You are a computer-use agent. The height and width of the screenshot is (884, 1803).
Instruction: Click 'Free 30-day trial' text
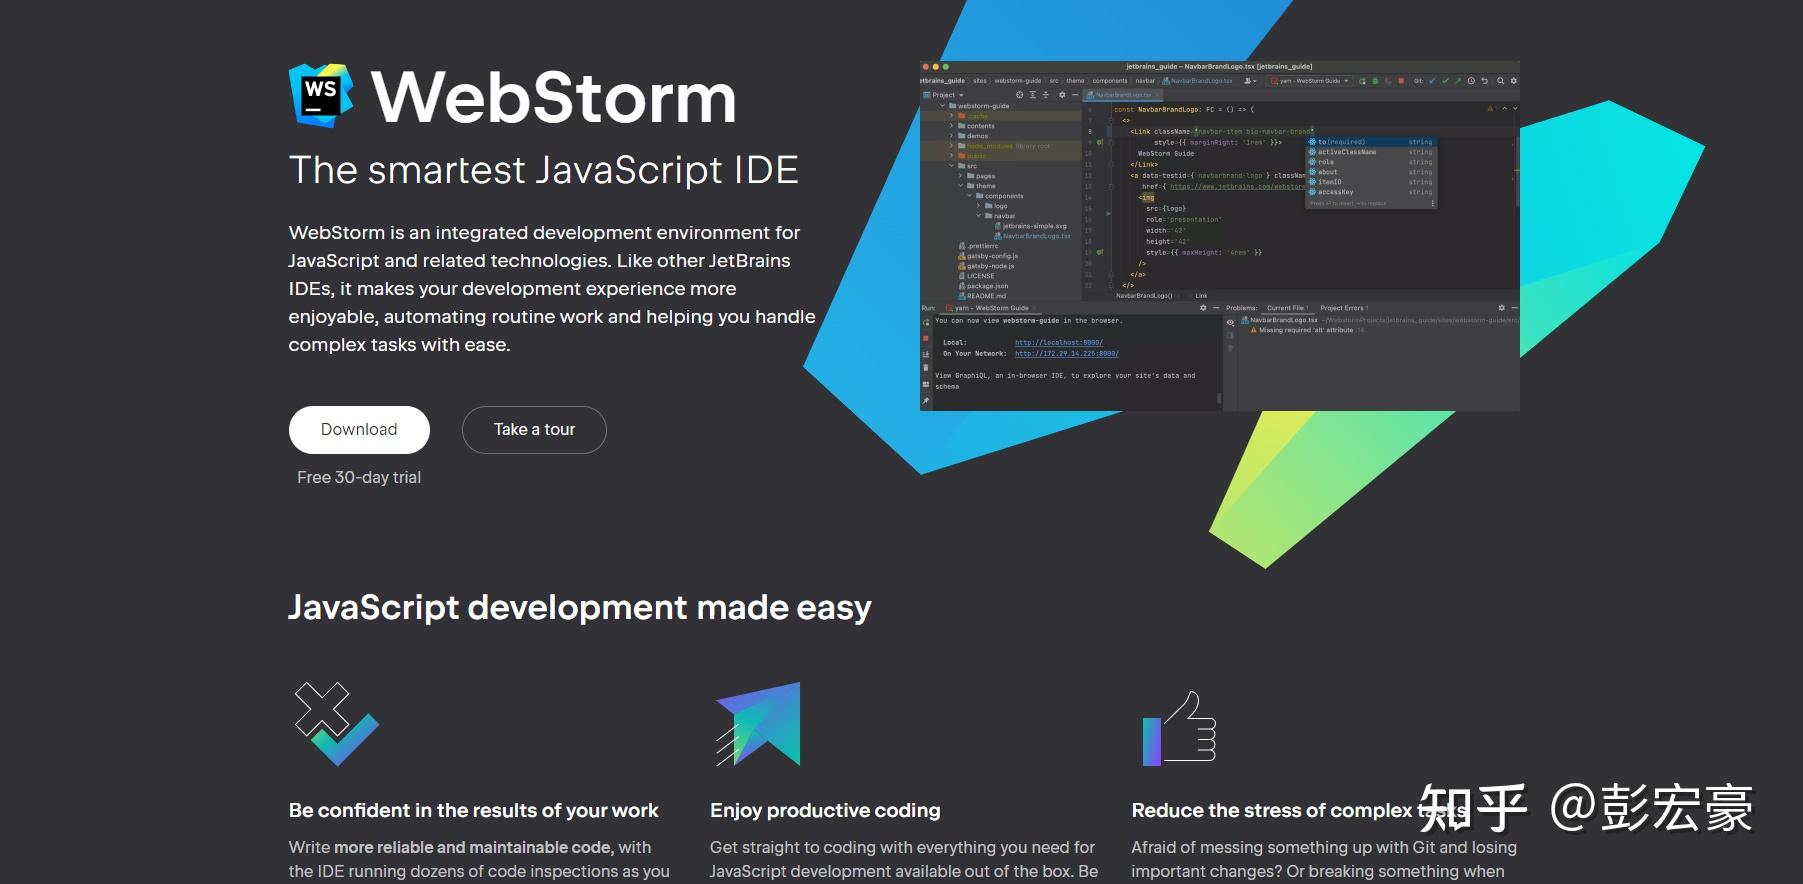[359, 478]
